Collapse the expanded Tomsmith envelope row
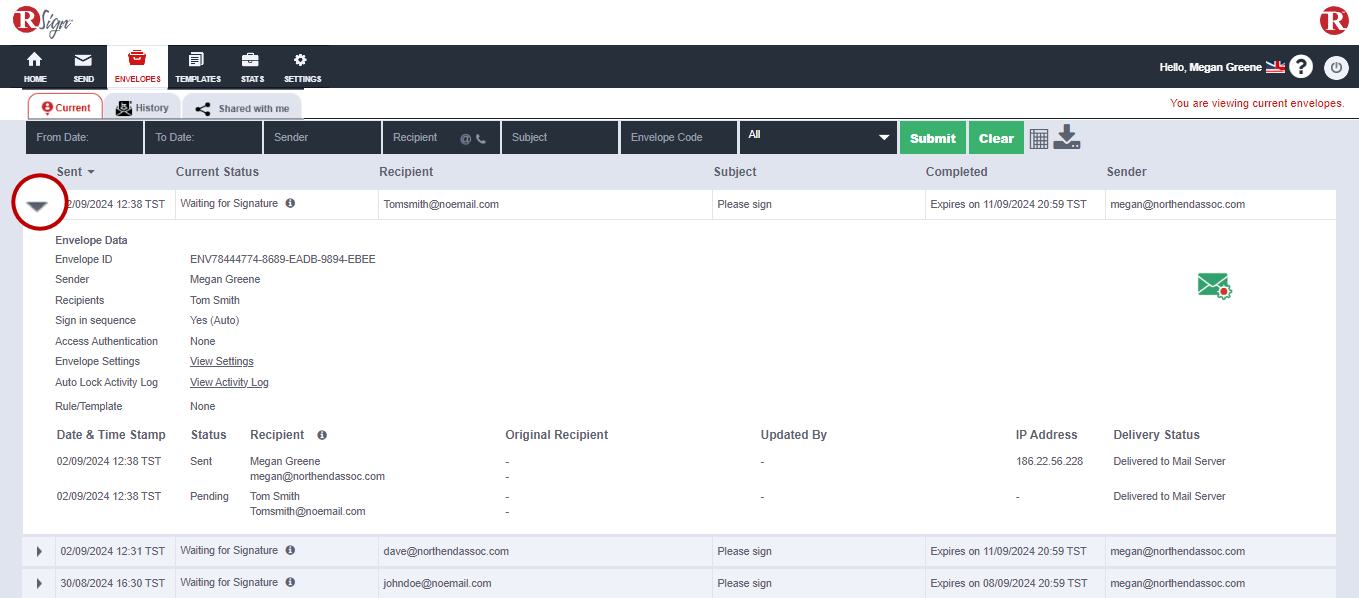 pyautogui.click(x=38, y=205)
